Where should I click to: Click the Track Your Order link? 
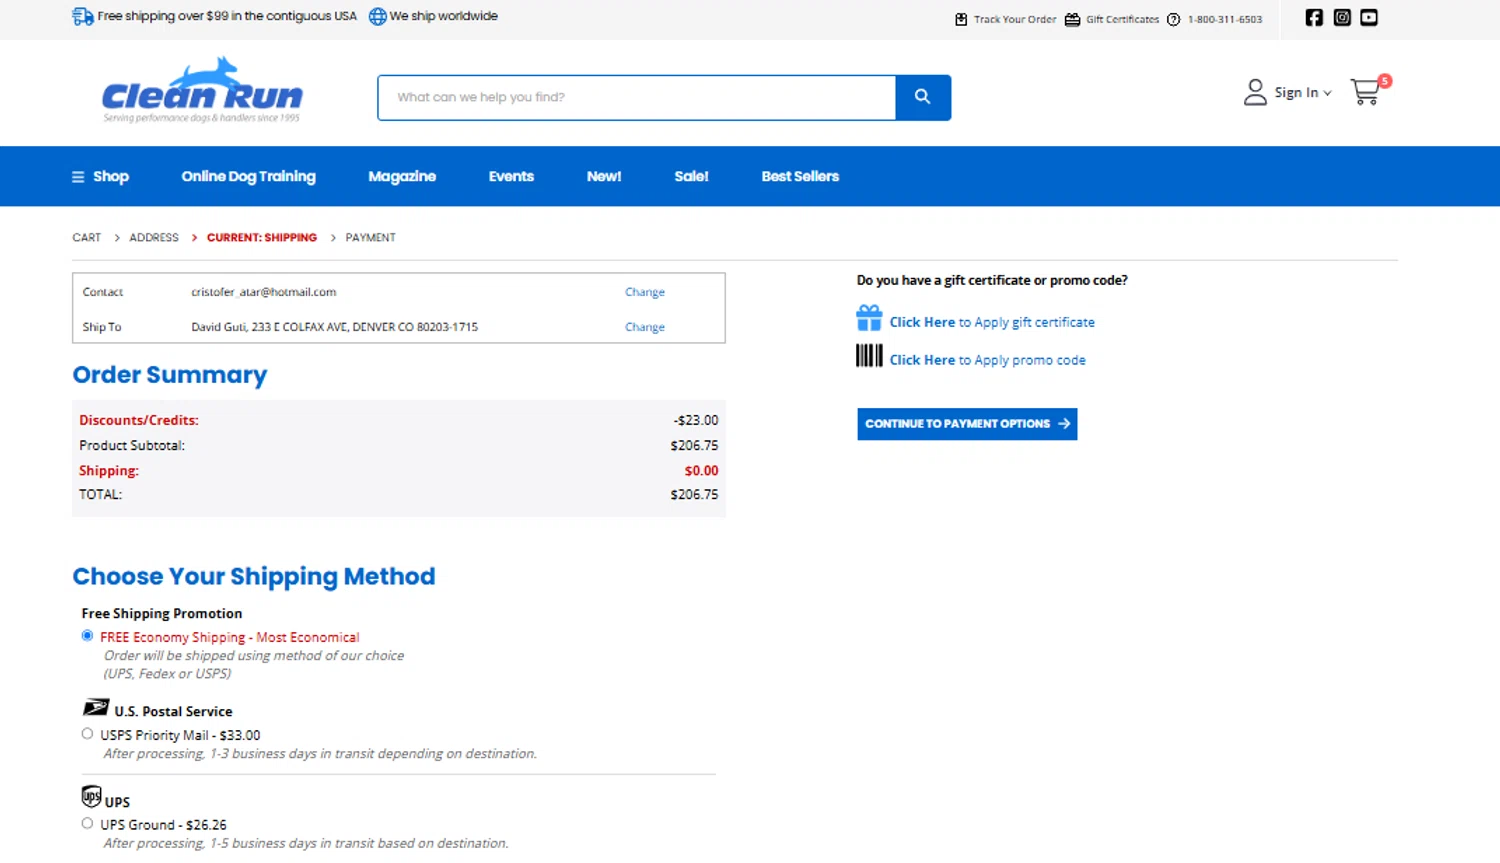coord(1015,19)
